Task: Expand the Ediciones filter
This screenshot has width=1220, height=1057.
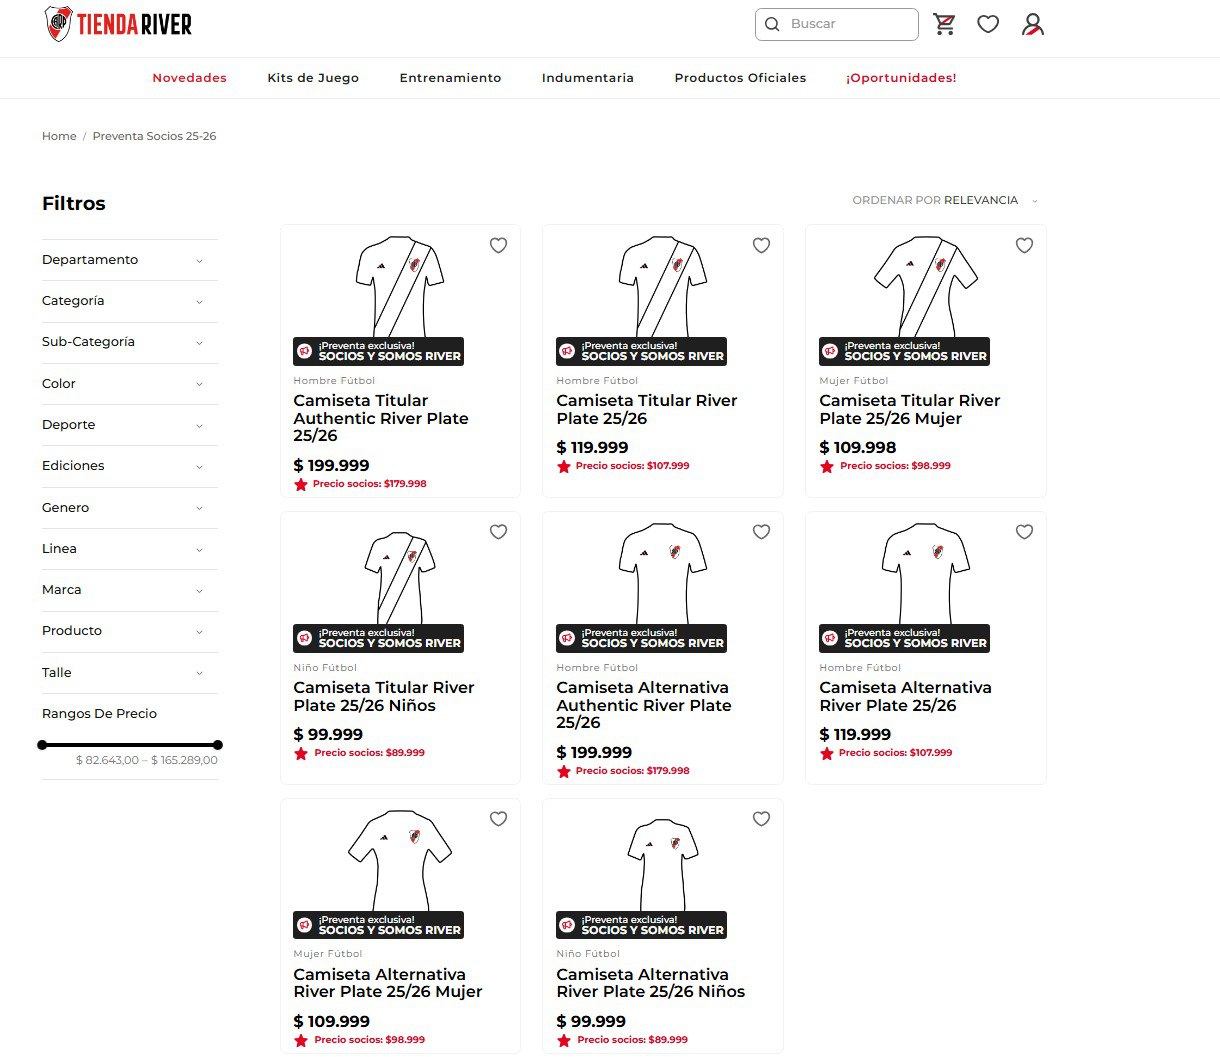Action: point(130,466)
